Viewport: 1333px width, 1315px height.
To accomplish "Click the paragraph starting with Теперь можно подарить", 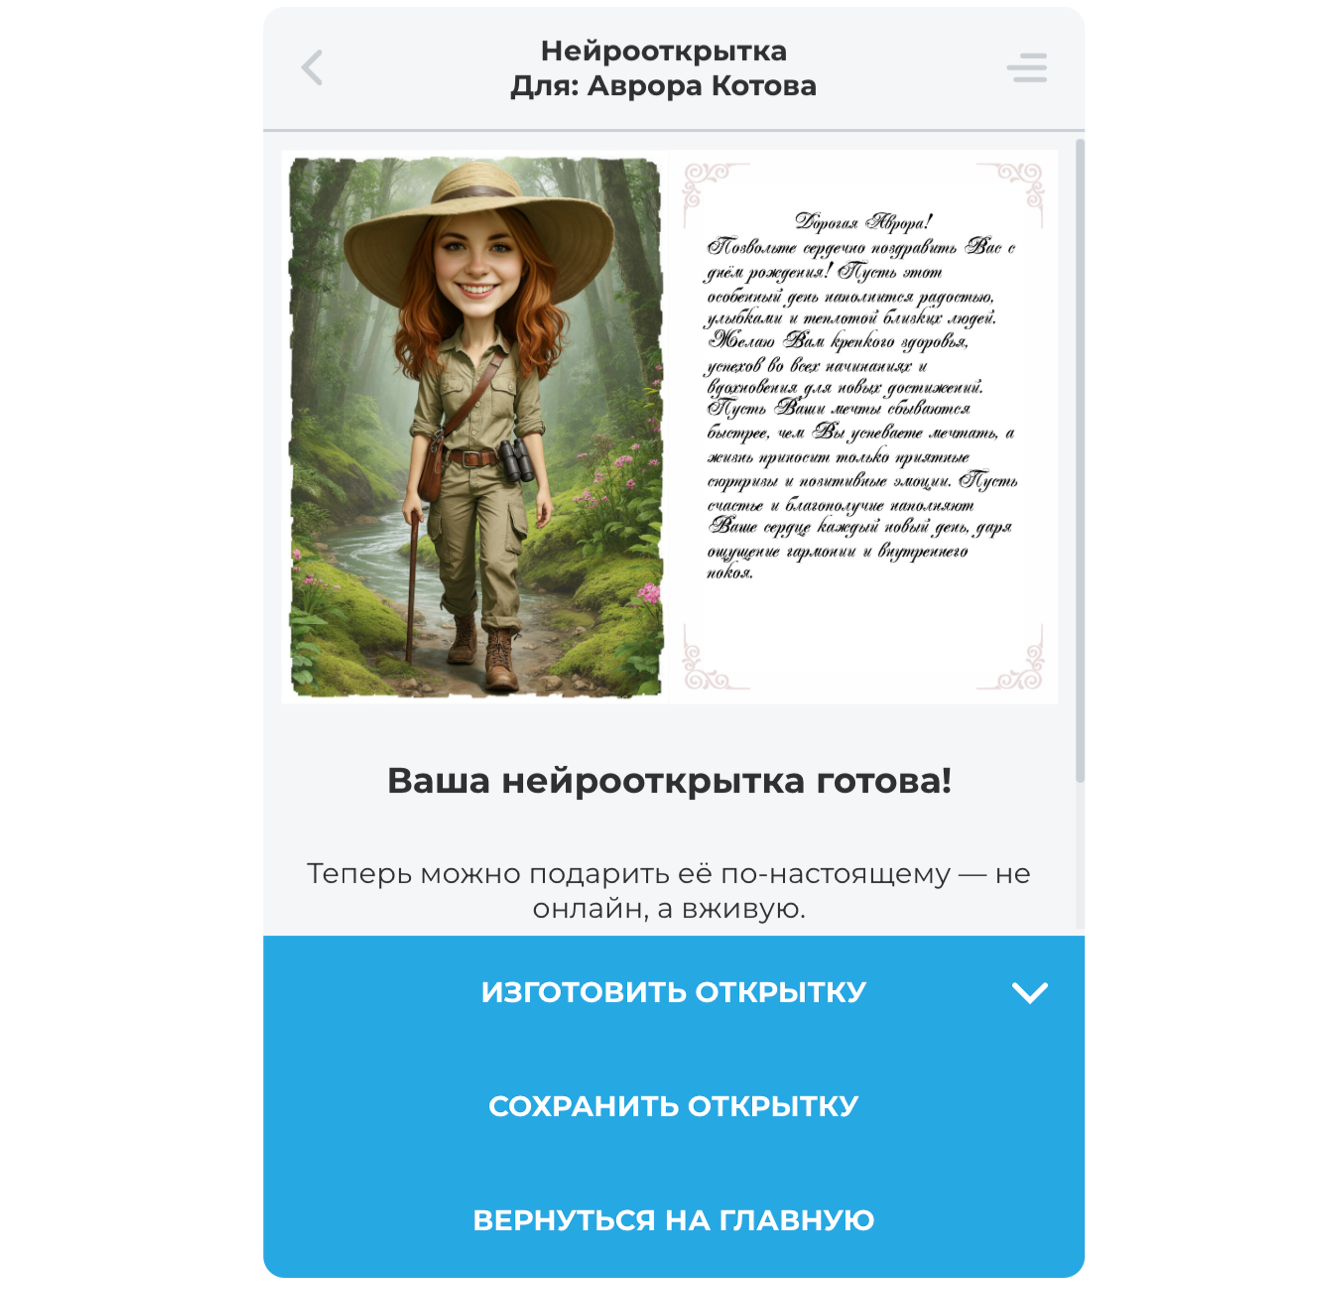I will click(x=669, y=890).
